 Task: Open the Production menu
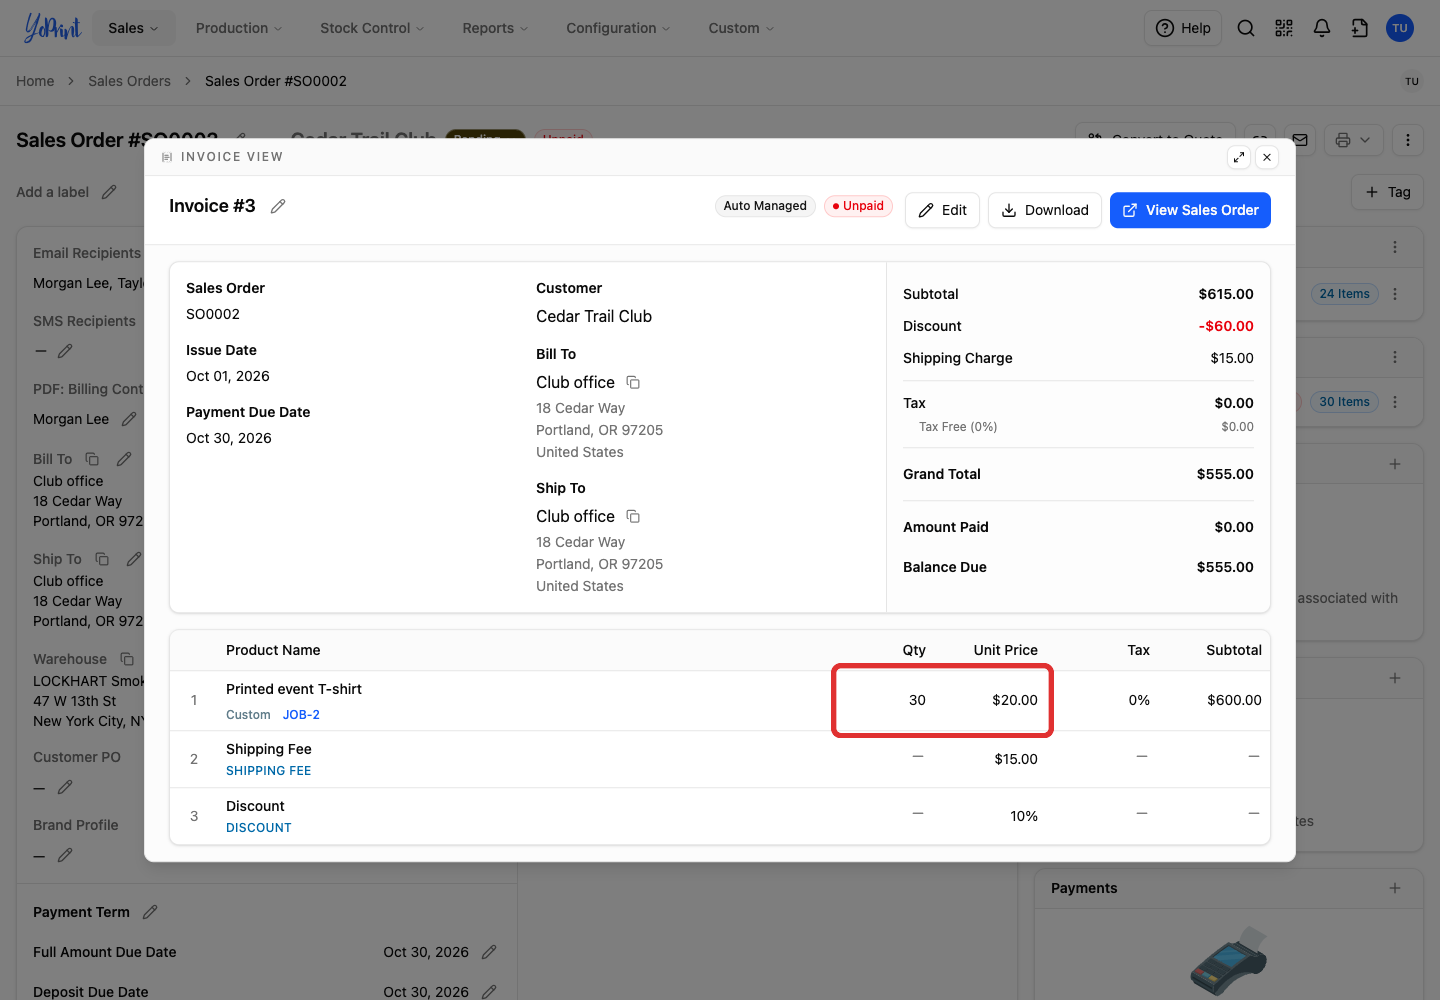point(239,28)
